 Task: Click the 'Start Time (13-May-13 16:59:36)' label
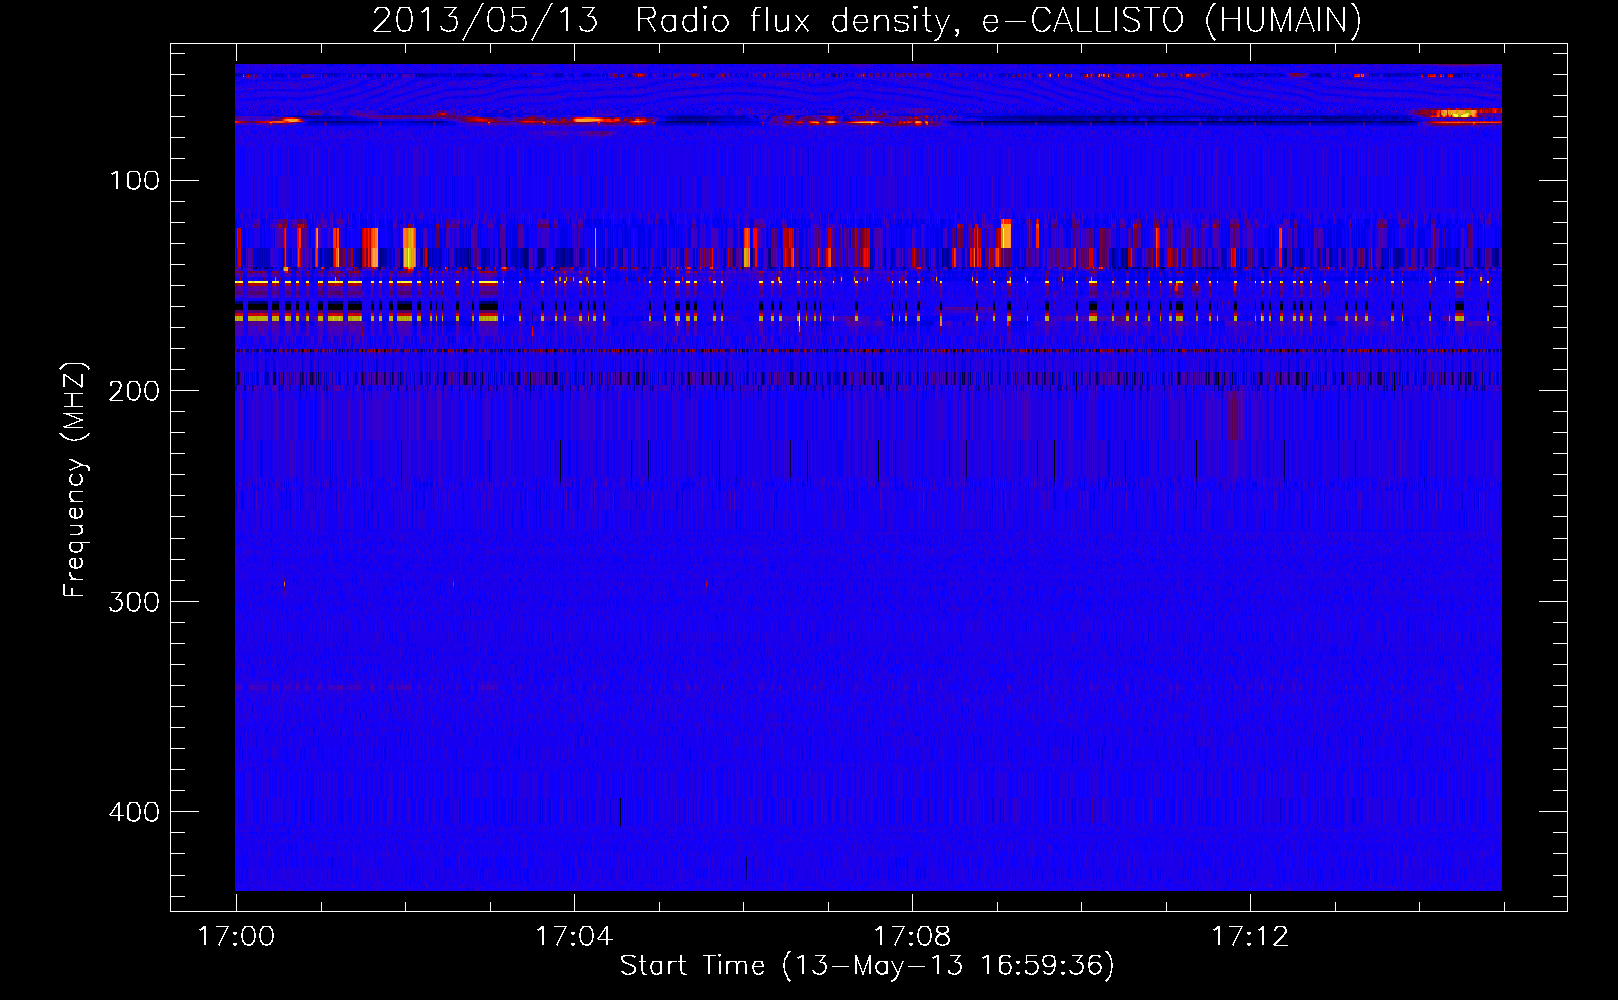click(x=867, y=966)
